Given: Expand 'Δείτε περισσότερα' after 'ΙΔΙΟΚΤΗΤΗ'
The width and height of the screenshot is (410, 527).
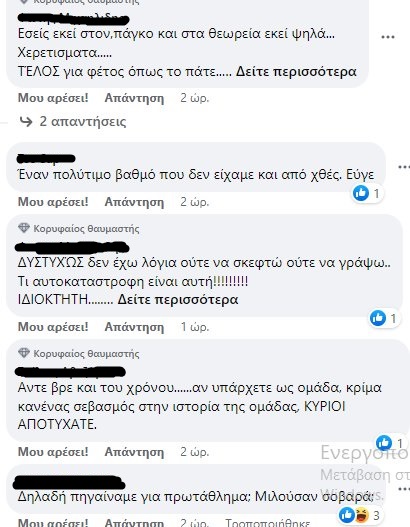Looking at the screenshot, I should [178, 299].
